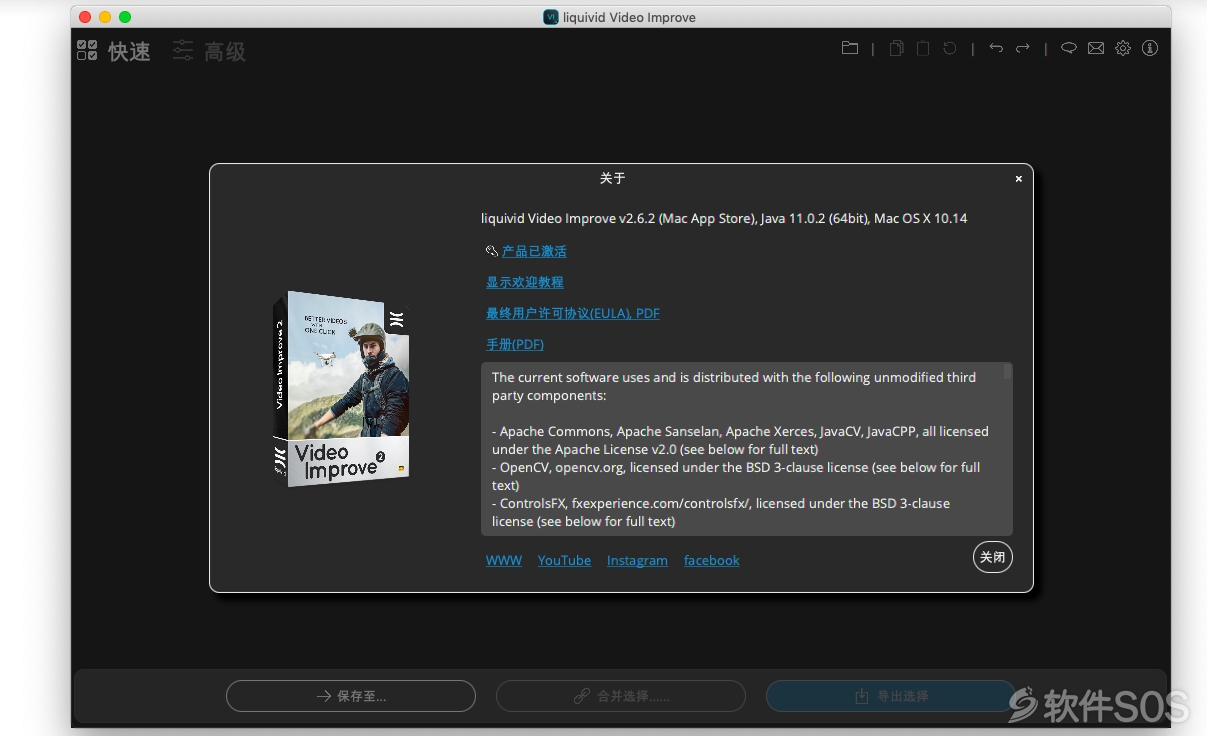Undo with the left arrow icon
This screenshot has width=1207, height=736.
[x=996, y=48]
